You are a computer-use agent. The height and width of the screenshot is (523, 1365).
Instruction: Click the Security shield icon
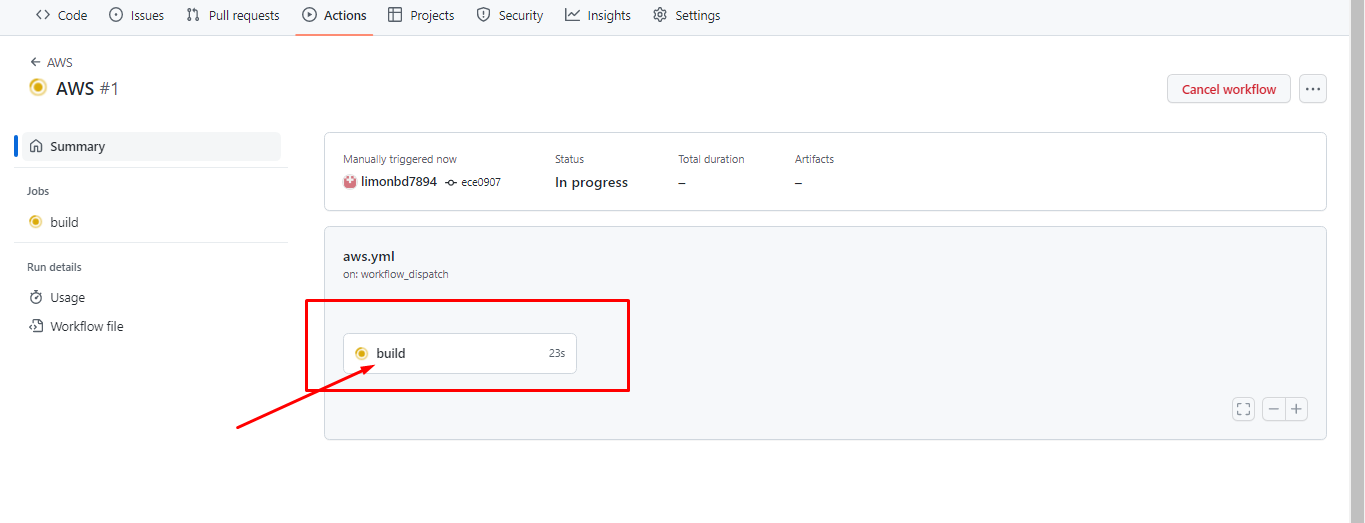pos(484,15)
